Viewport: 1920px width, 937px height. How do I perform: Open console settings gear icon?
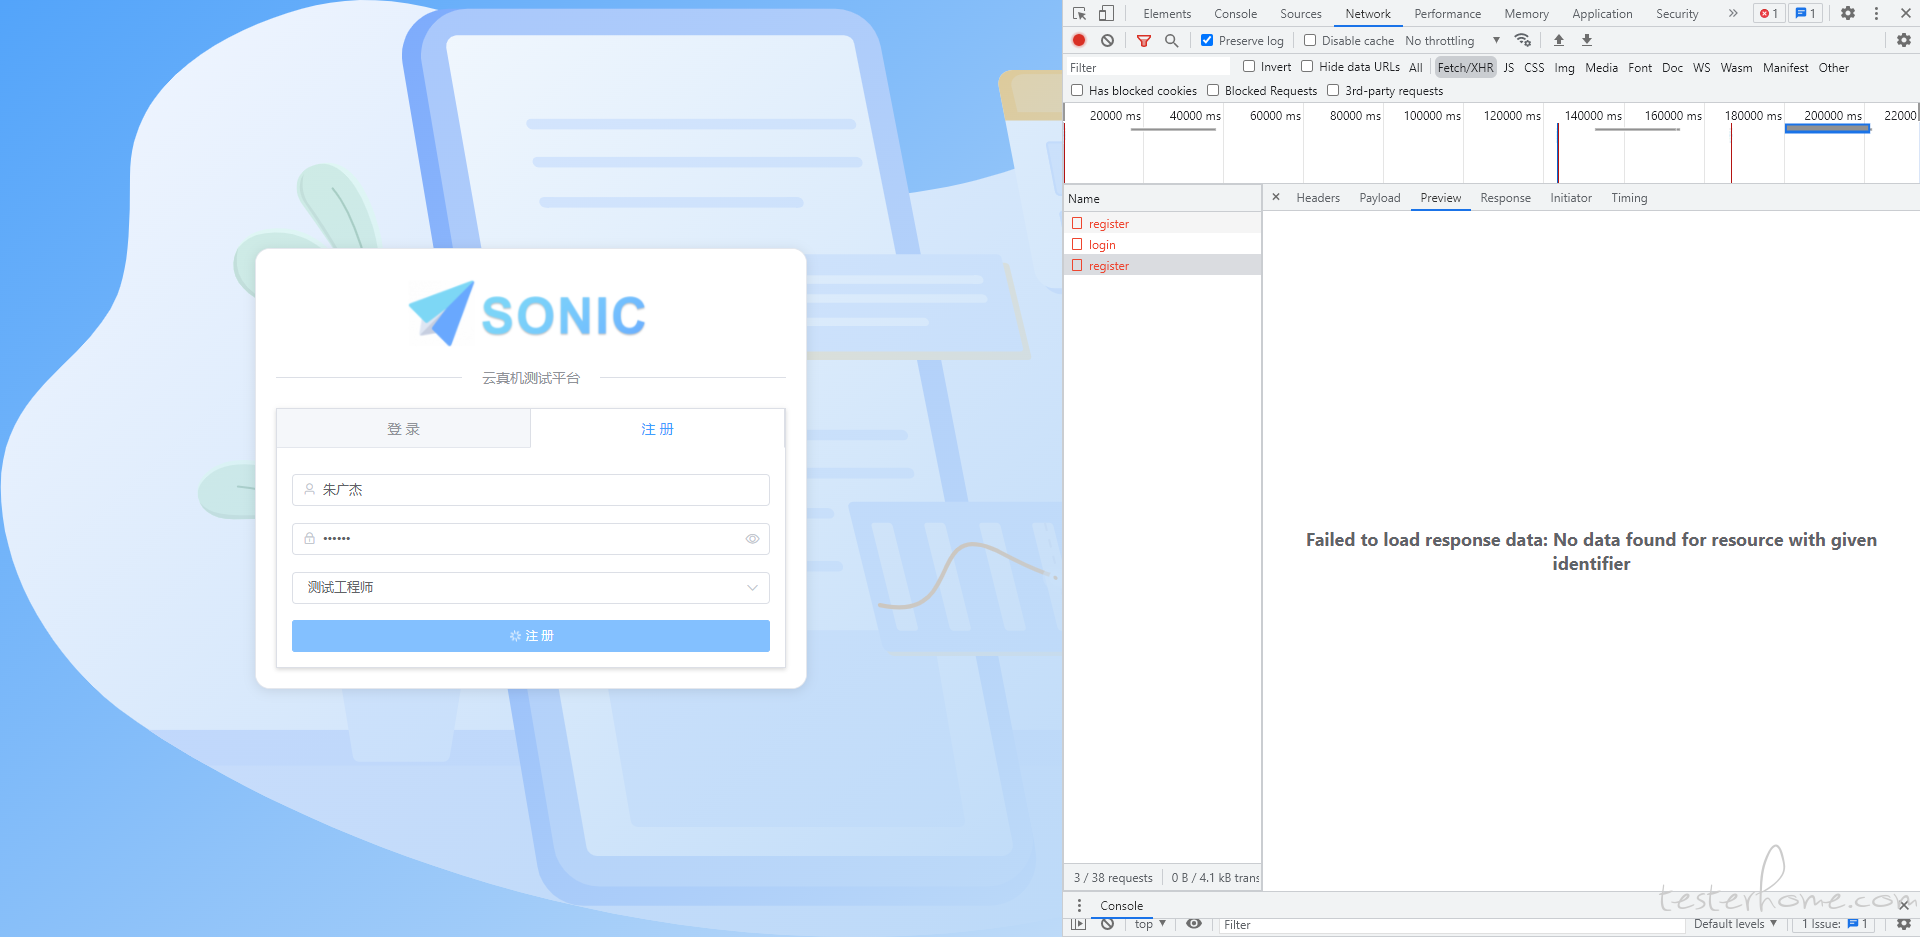click(1904, 924)
